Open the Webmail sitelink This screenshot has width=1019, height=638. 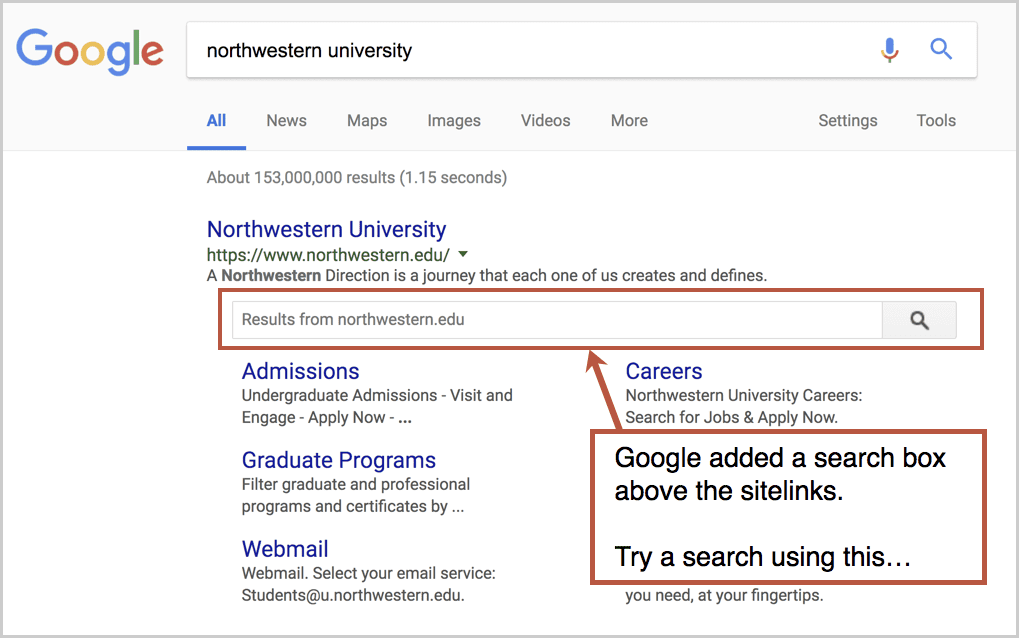pyautogui.click(x=285, y=549)
